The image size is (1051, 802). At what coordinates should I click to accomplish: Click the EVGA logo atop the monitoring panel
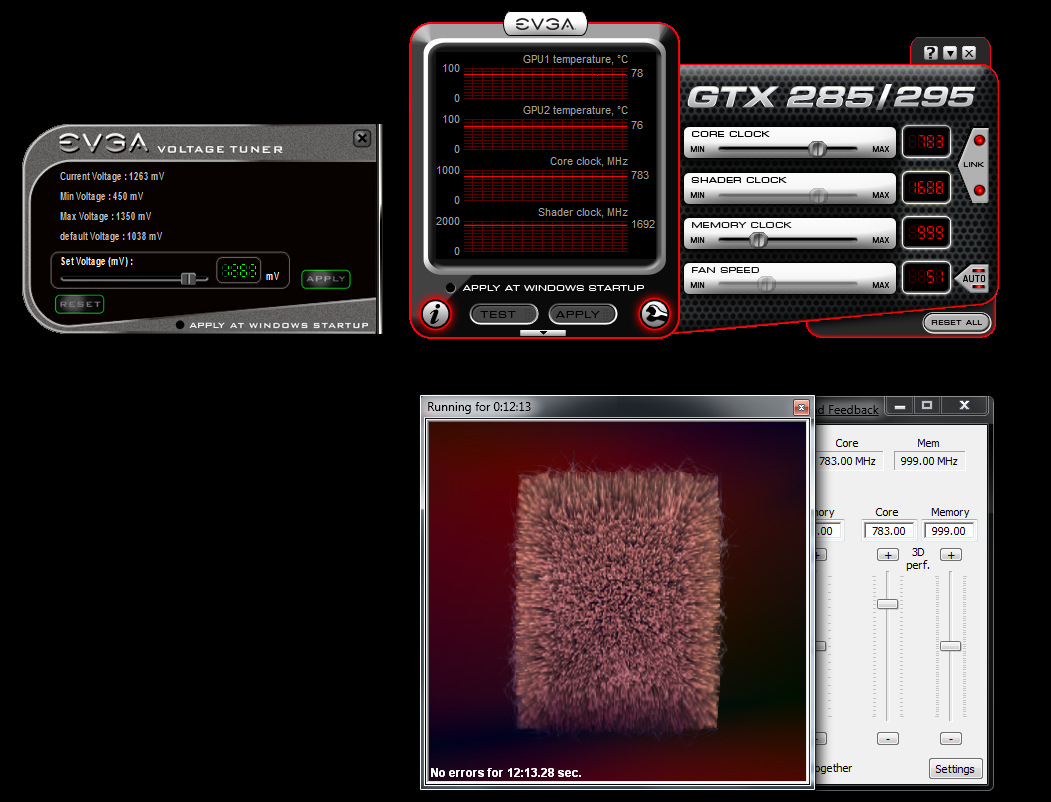click(x=545, y=24)
